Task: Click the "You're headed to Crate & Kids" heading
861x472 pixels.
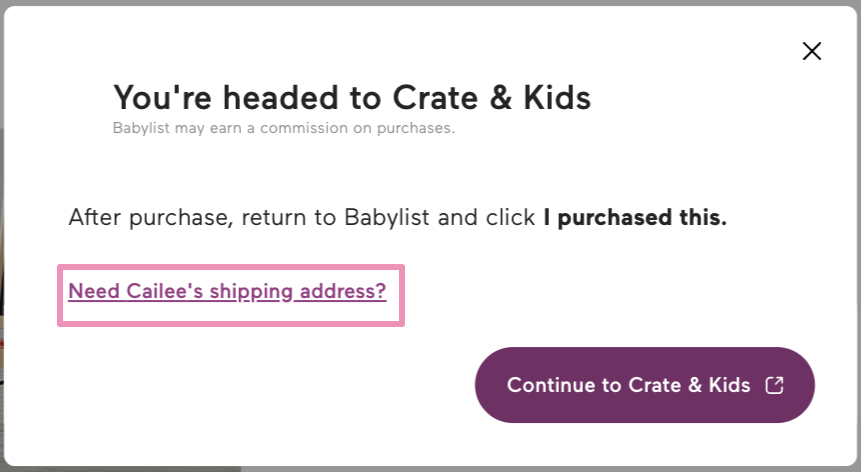Action: tap(351, 98)
